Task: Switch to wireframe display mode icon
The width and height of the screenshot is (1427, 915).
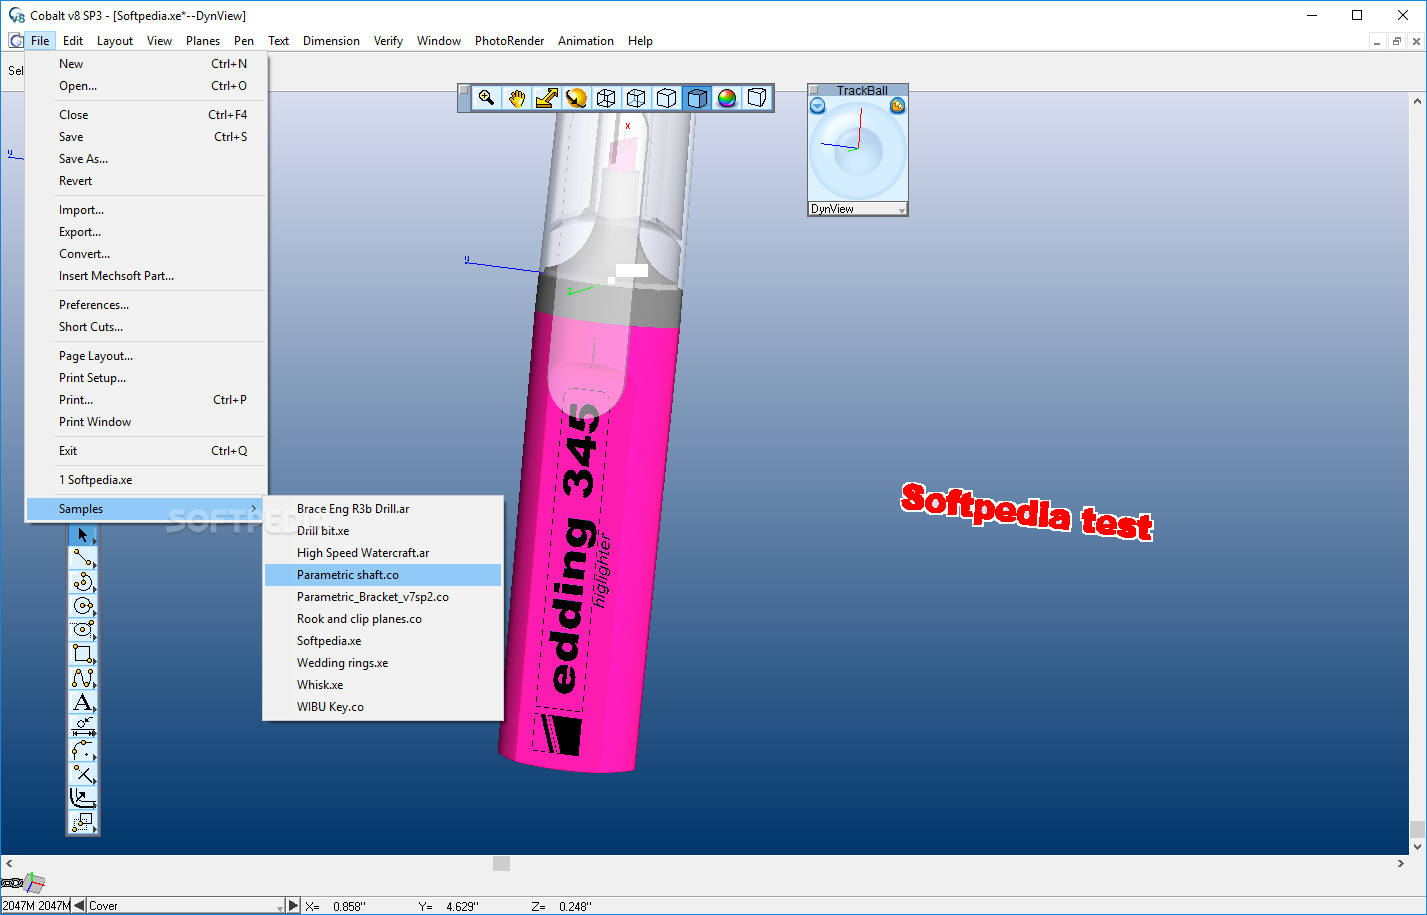Action: tap(606, 98)
